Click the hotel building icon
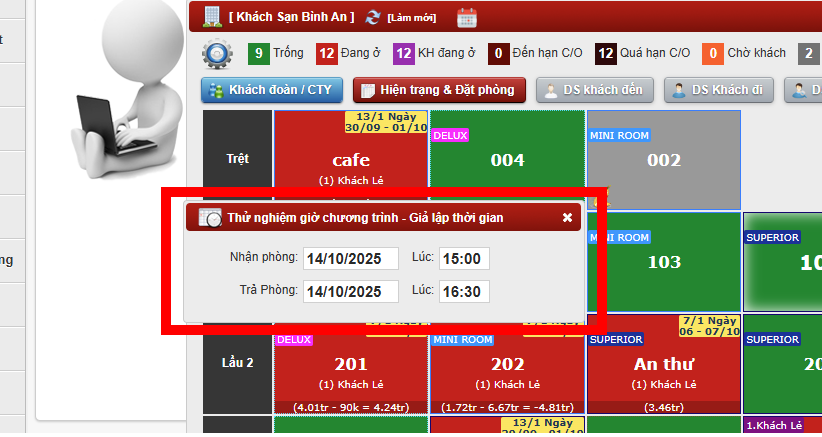822x437 pixels. coord(212,17)
